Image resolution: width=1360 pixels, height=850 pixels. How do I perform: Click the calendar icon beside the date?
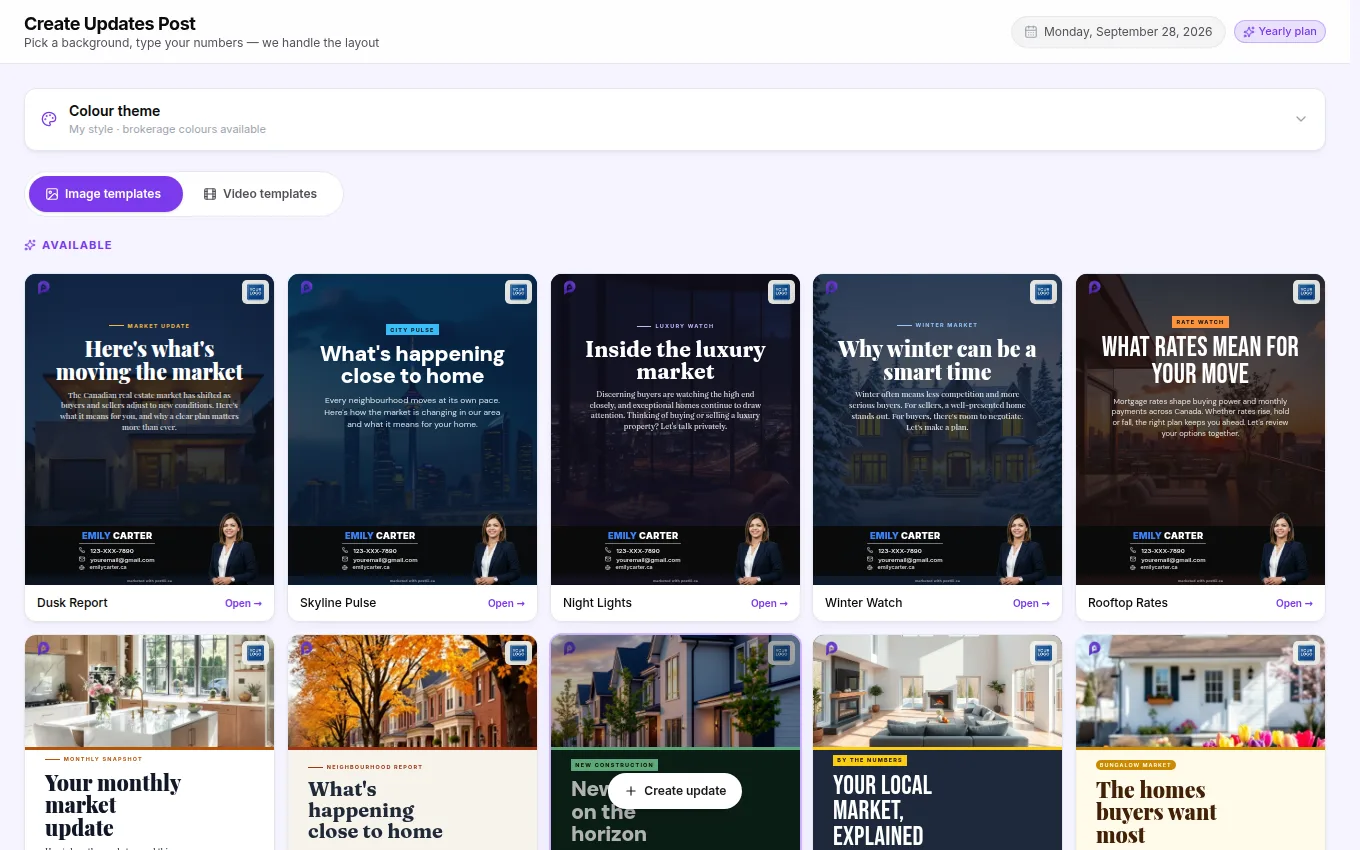coord(1031,32)
